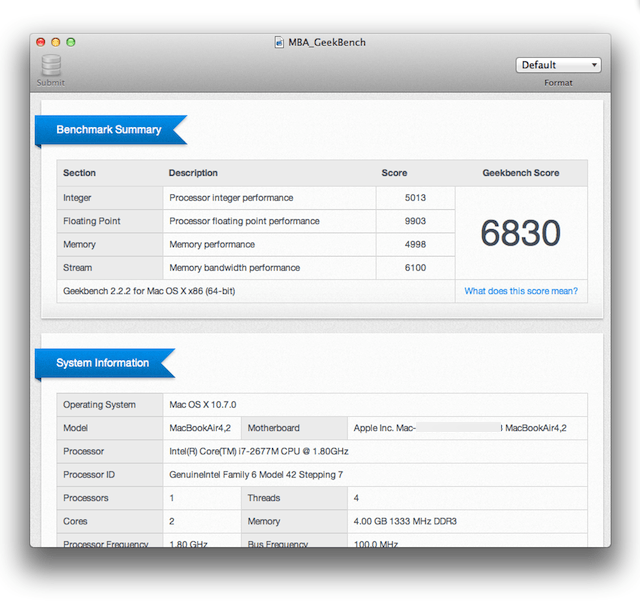Click the Section column header

(x=79, y=173)
